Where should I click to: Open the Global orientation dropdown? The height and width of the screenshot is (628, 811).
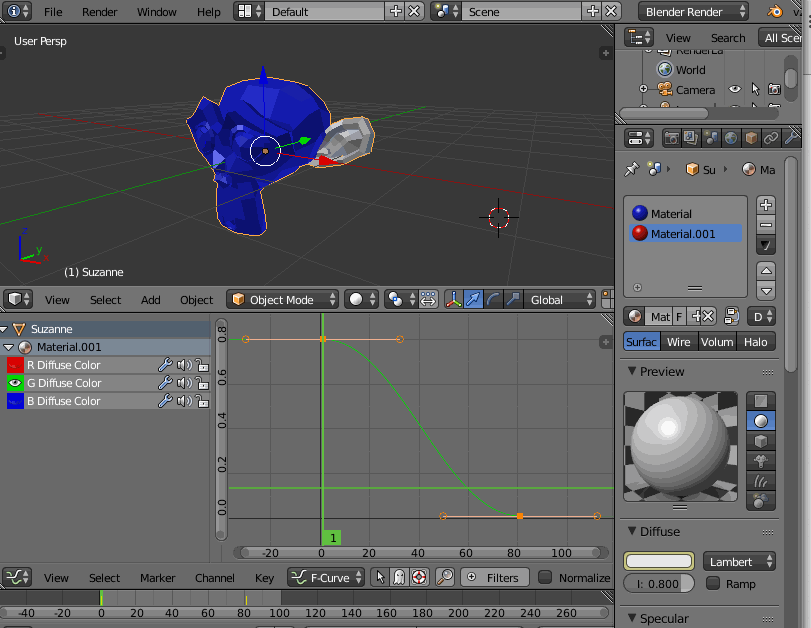coord(559,300)
